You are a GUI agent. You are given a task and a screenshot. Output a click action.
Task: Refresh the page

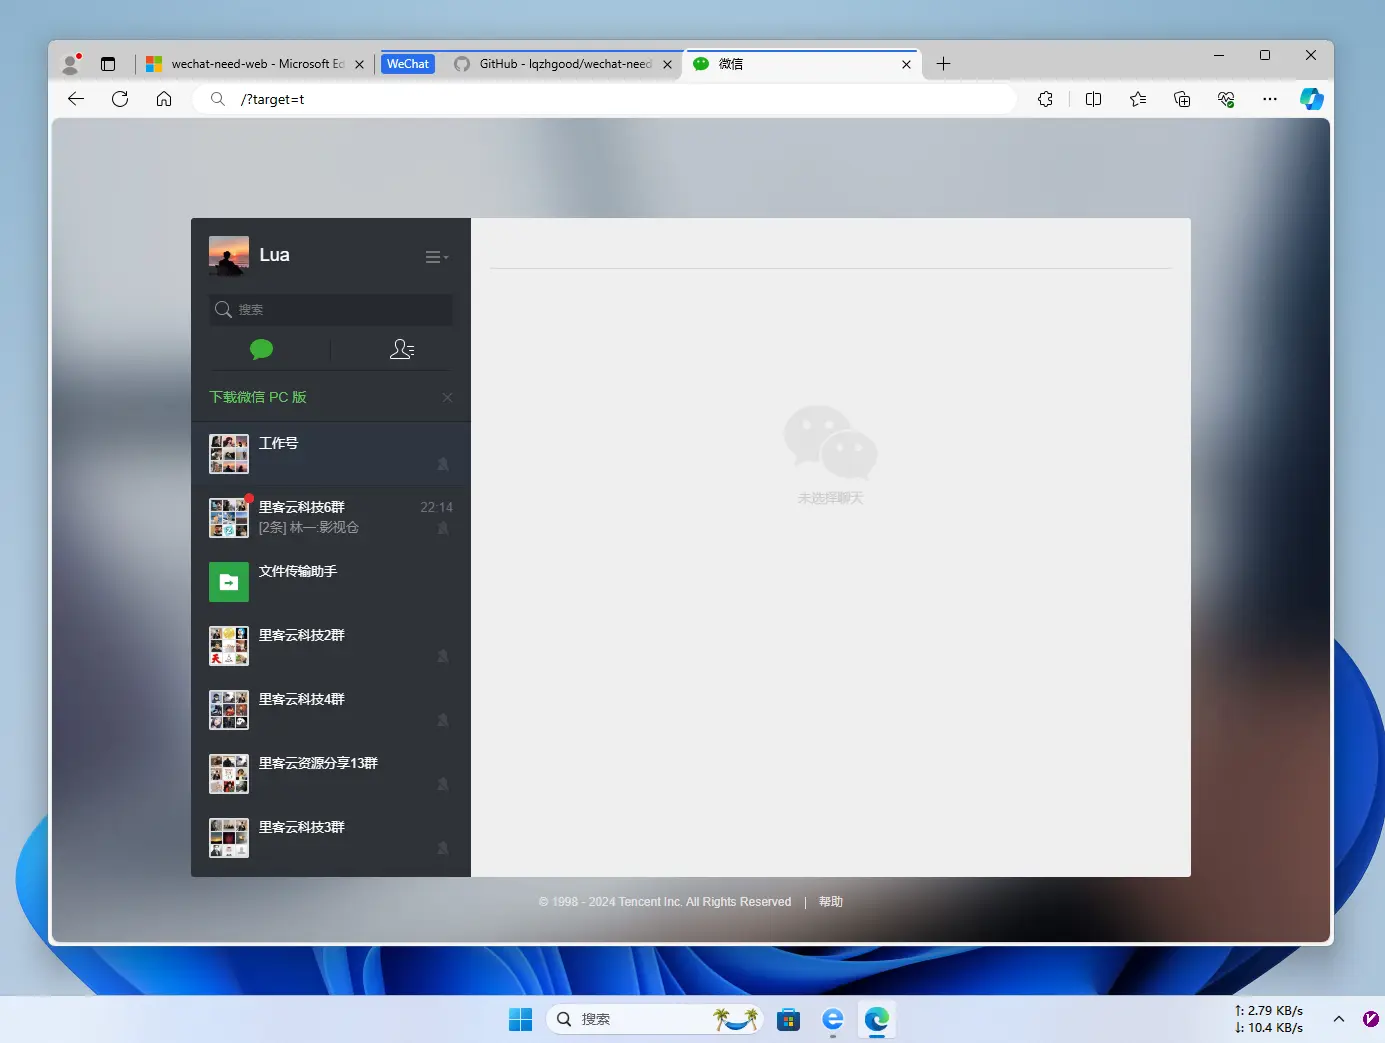[120, 99]
